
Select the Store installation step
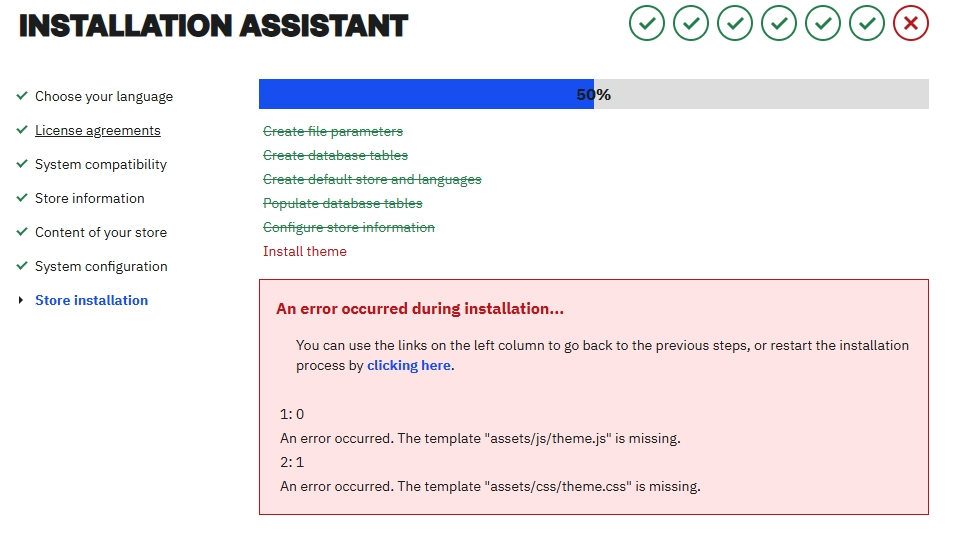[x=91, y=300]
